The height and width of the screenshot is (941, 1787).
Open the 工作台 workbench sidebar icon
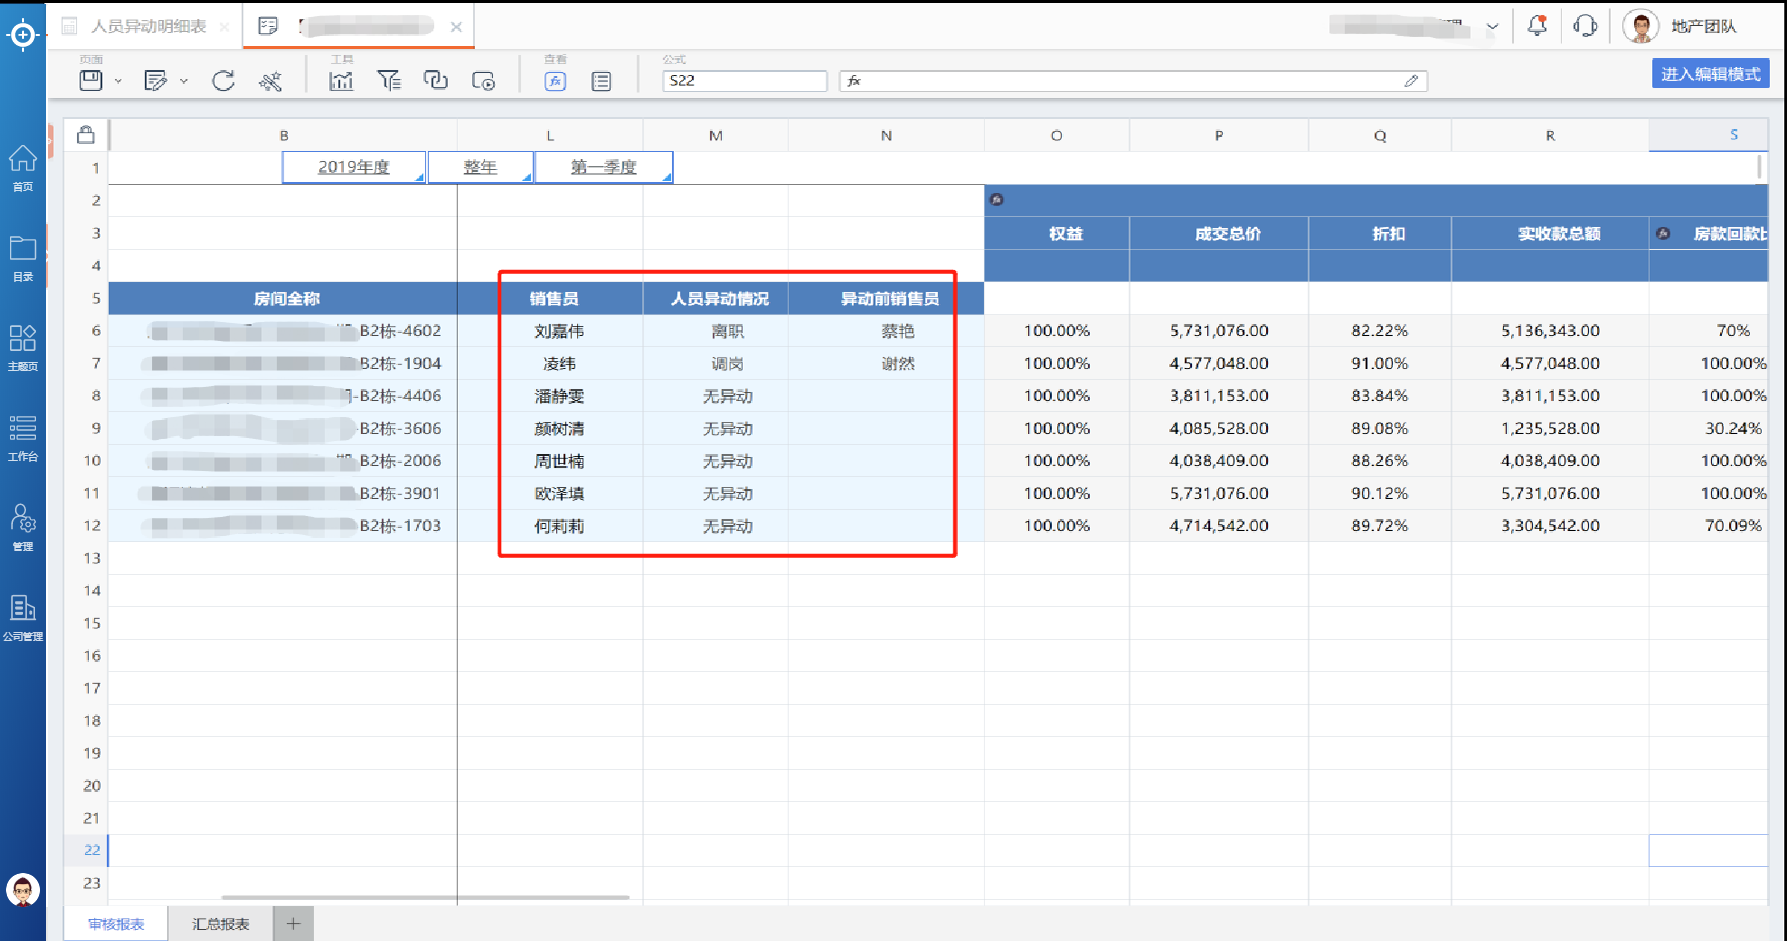click(22, 438)
